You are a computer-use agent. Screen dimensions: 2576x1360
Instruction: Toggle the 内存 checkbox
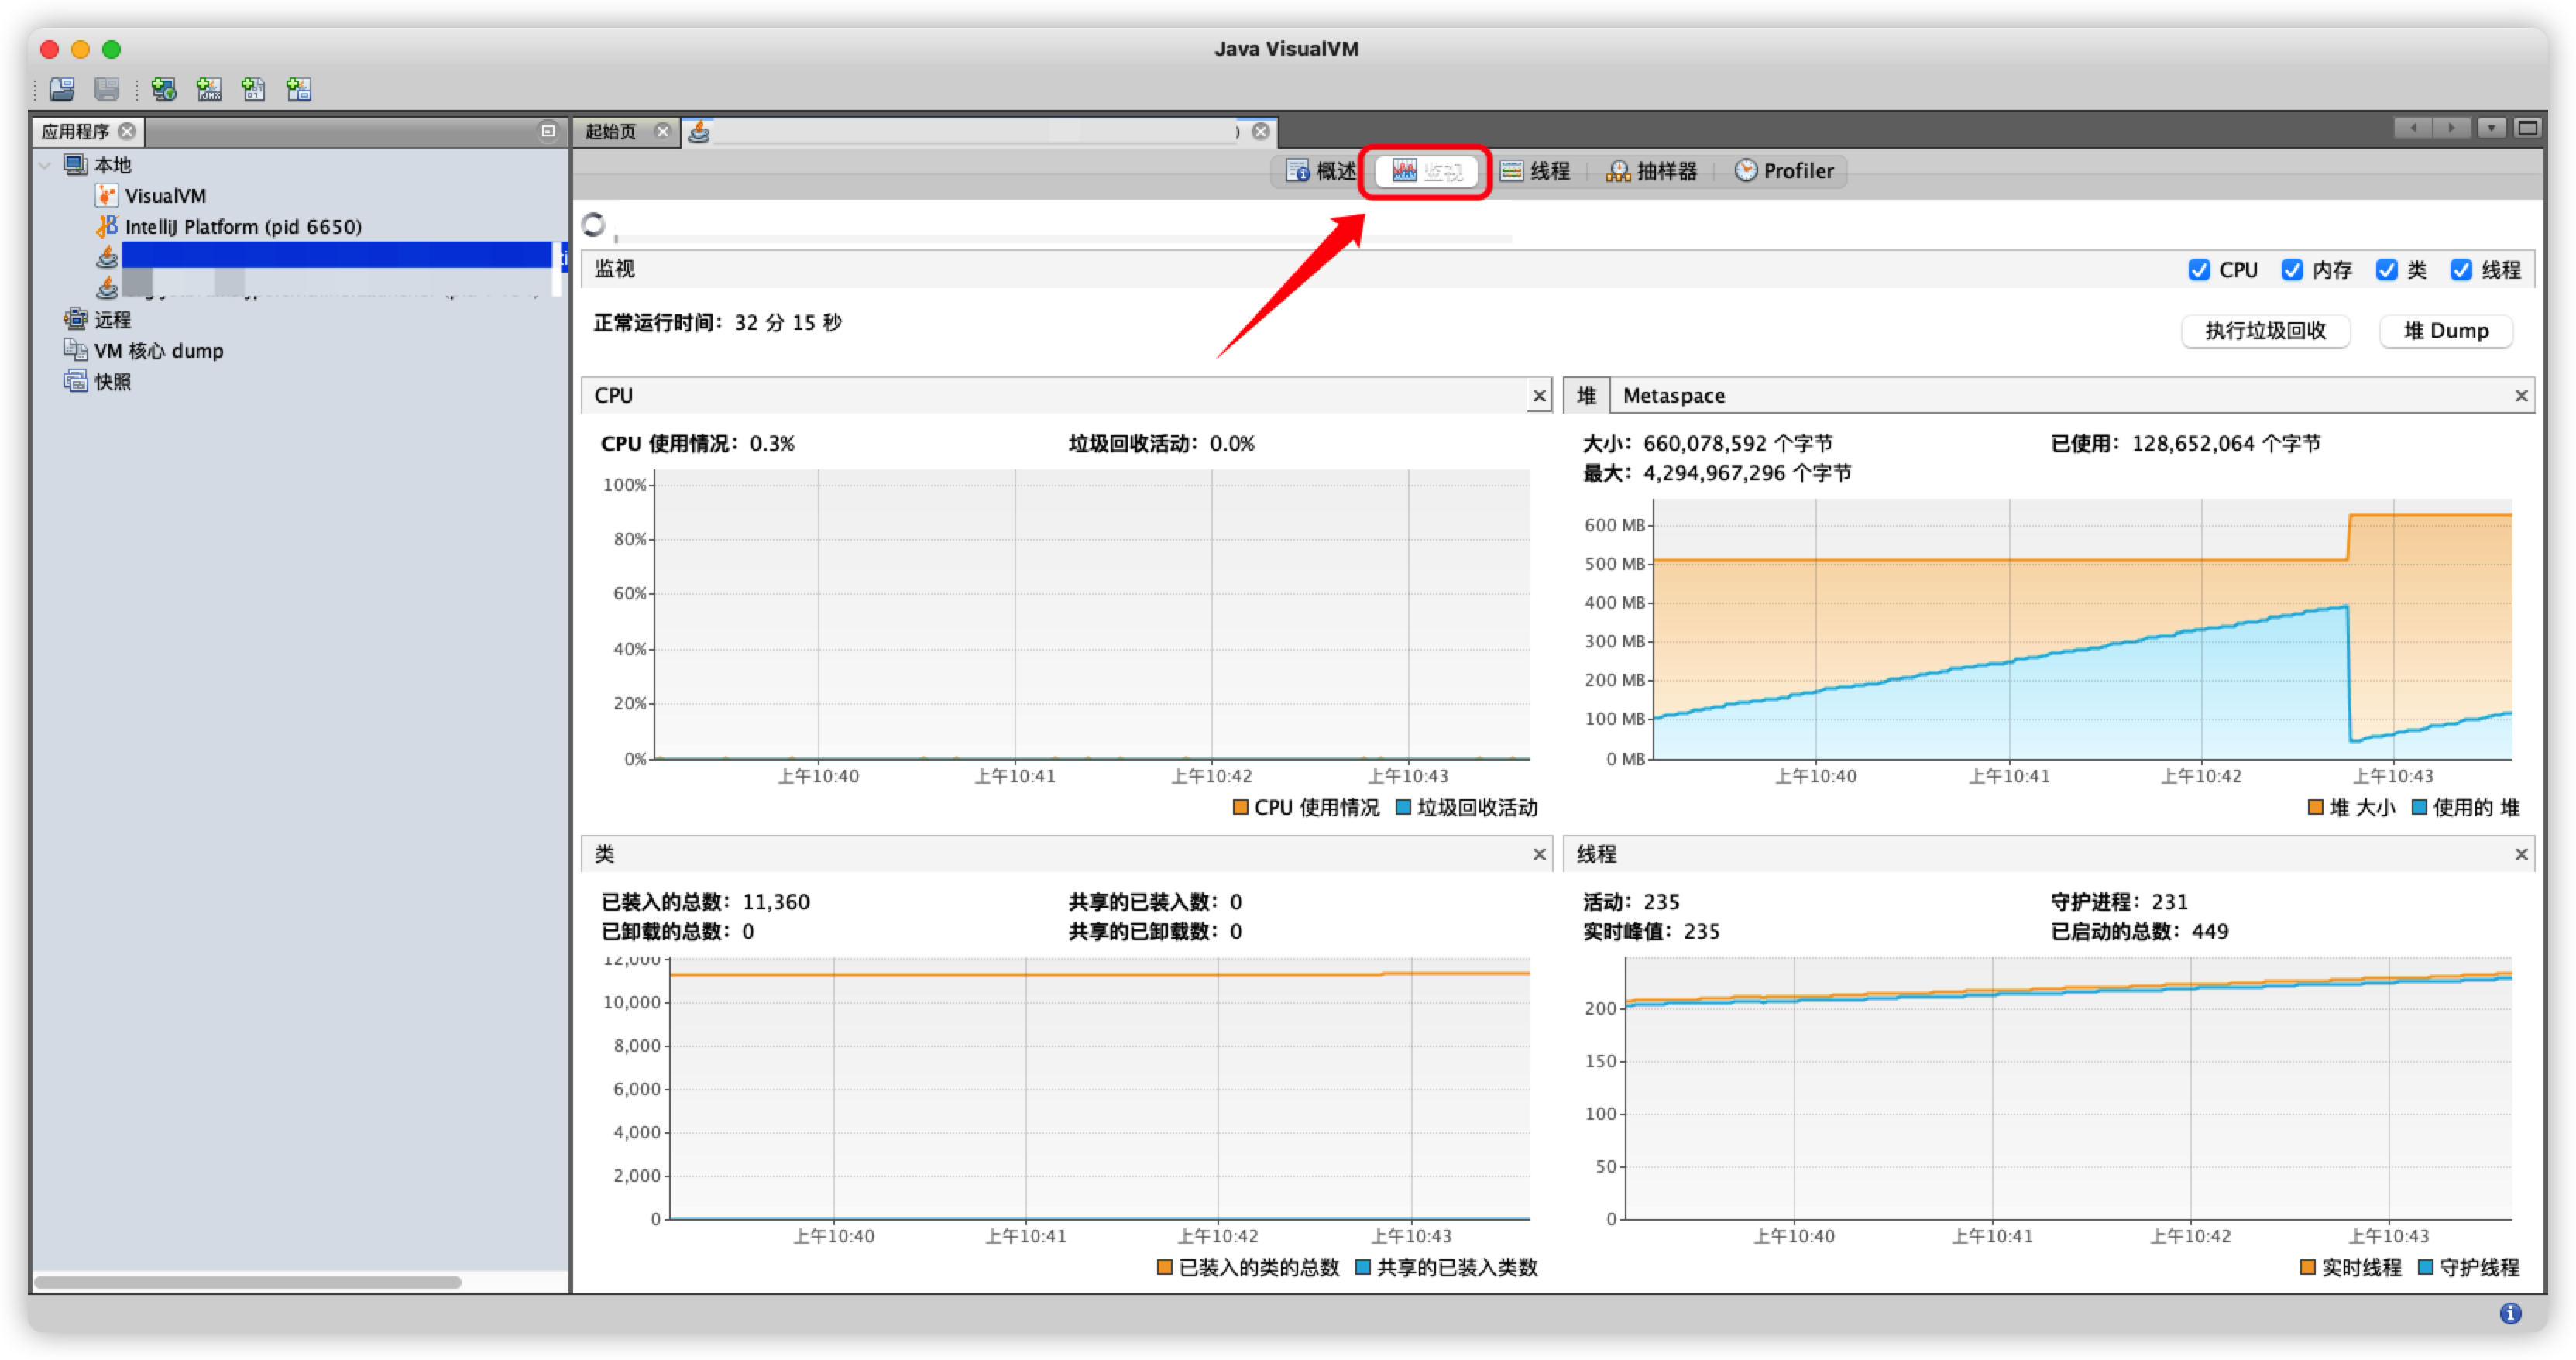tap(2292, 270)
